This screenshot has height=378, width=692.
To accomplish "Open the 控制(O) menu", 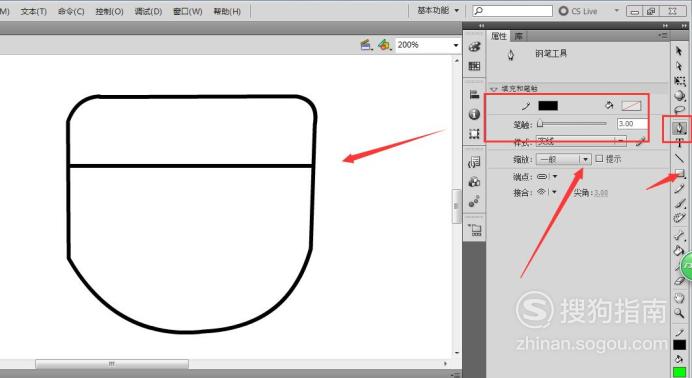I will (x=109, y=11).
